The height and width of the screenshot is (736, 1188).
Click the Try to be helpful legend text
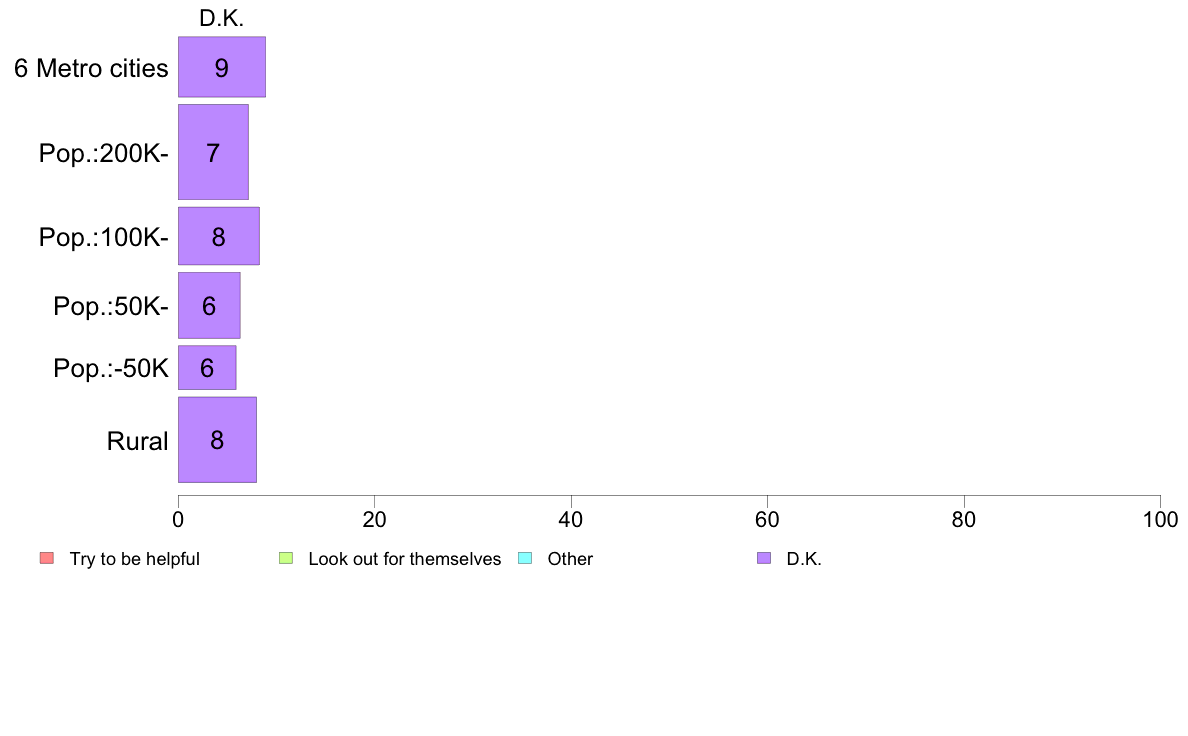(135, 559)
